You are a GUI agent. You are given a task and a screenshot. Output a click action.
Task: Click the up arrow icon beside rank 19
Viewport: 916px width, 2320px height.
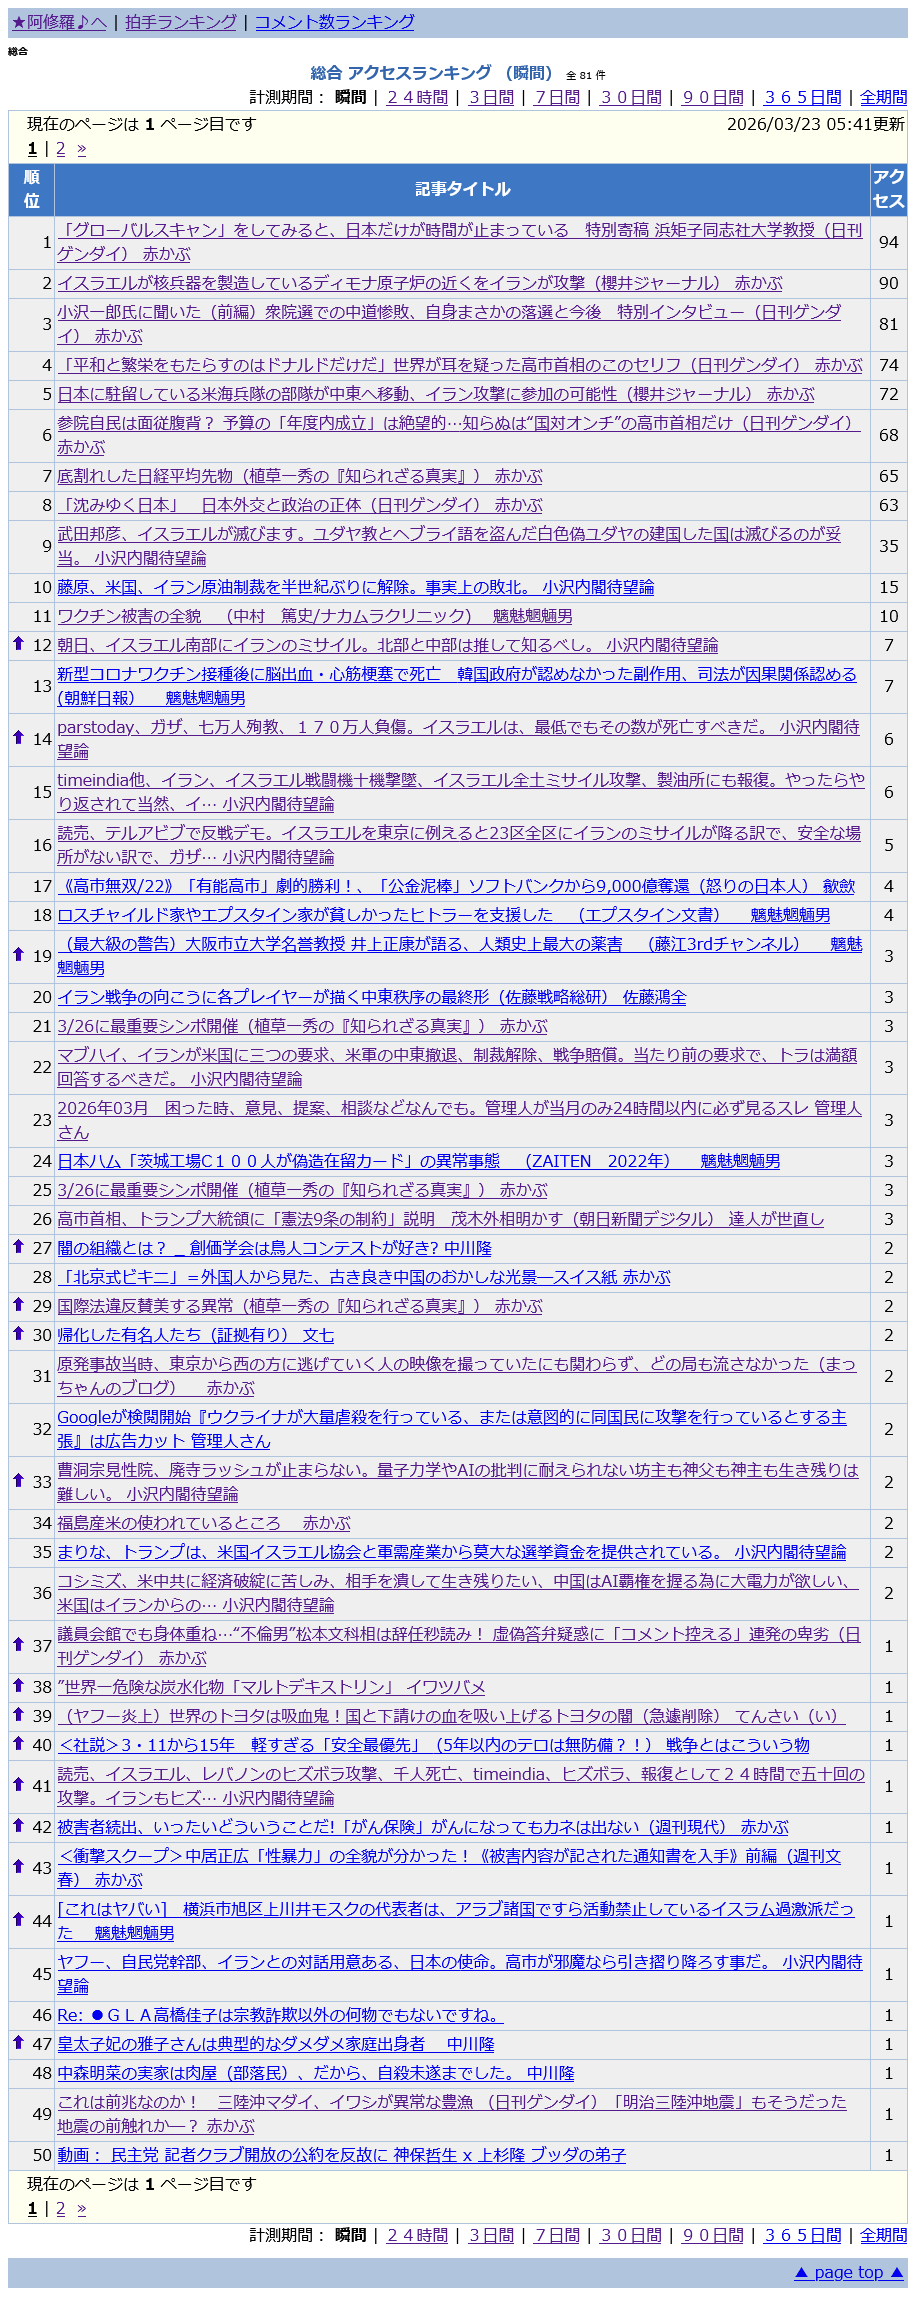[18, 954]
